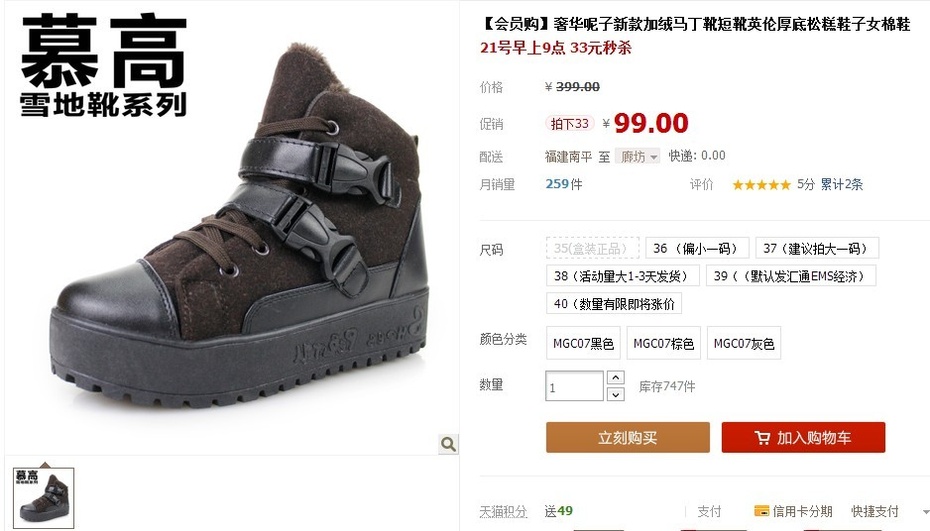Viewport: 930px width, 531px height.
Task: Click the magnifier zoom icon on product image
Action: pos(448,444)
